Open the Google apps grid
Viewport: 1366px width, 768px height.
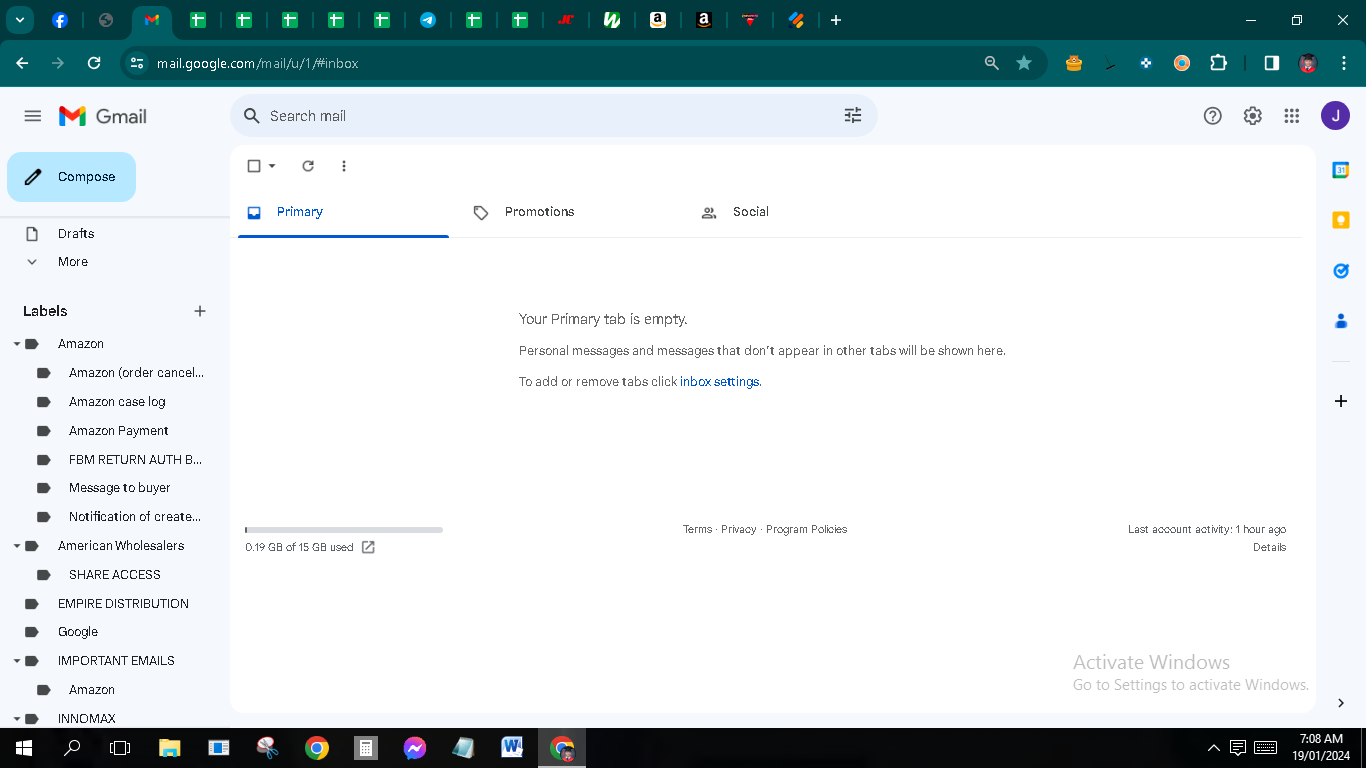[1292, 116]
